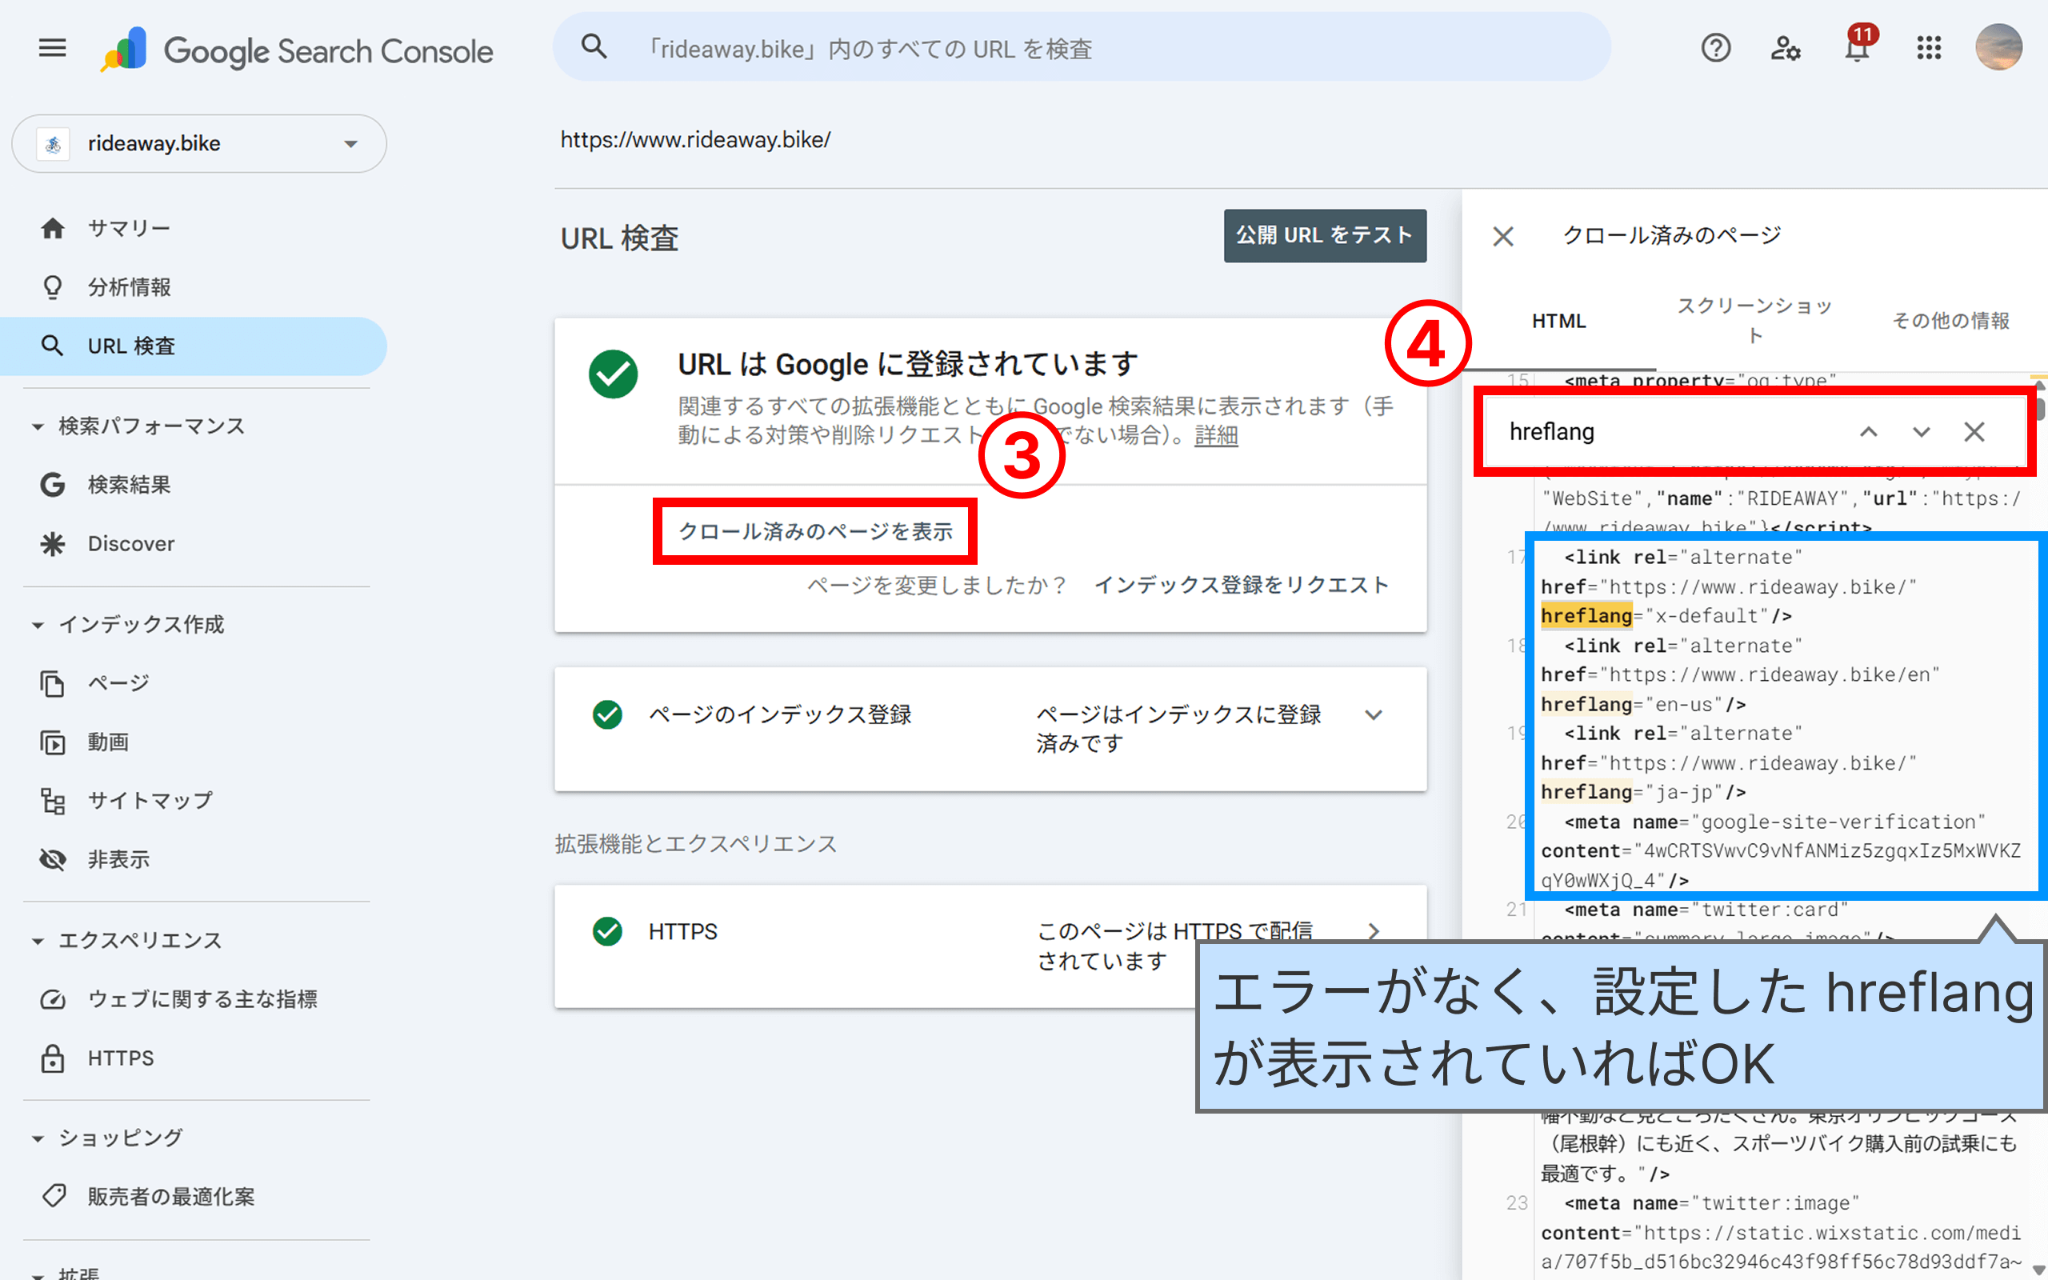The image size is (2048, 1280).
Task: Click the profile avatar
Action: 1998,47
